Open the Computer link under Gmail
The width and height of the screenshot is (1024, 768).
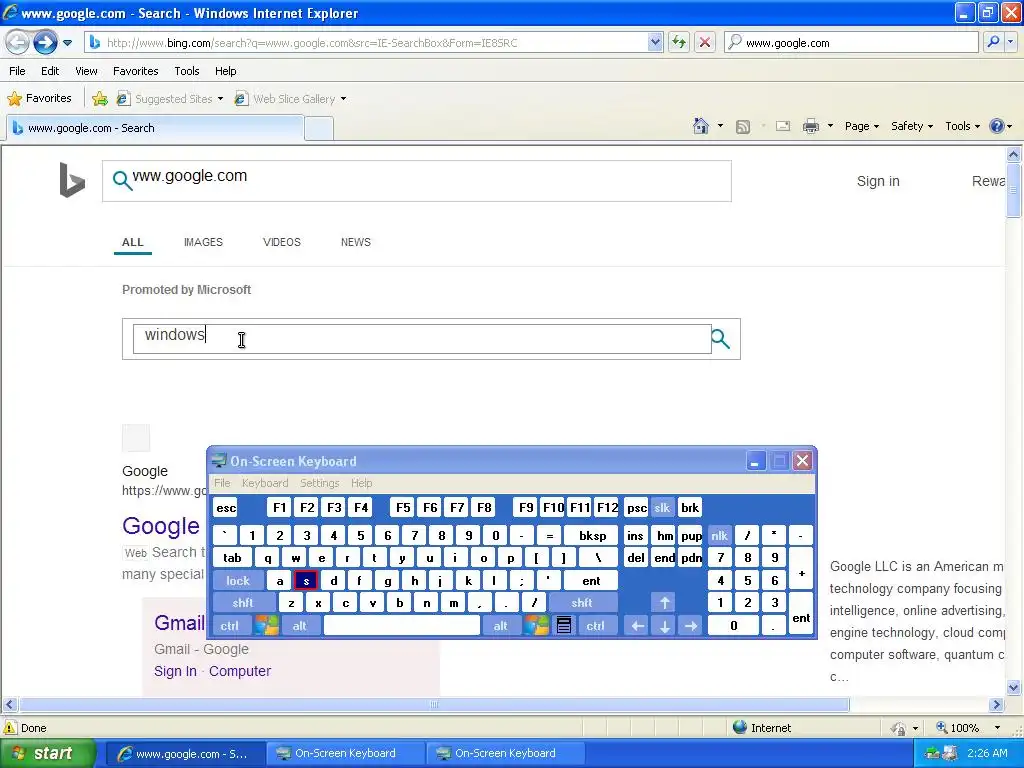(x=240, y=671)
